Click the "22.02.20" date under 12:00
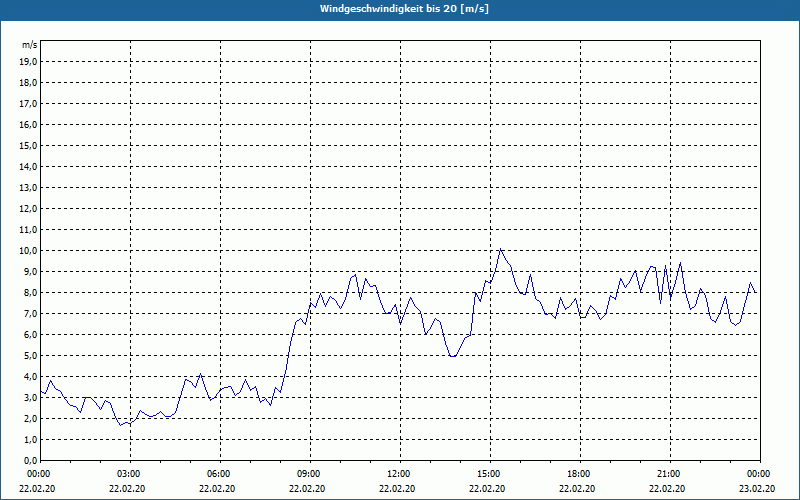The height and width of the screenshot is (500, 800). tap(397, 489)
